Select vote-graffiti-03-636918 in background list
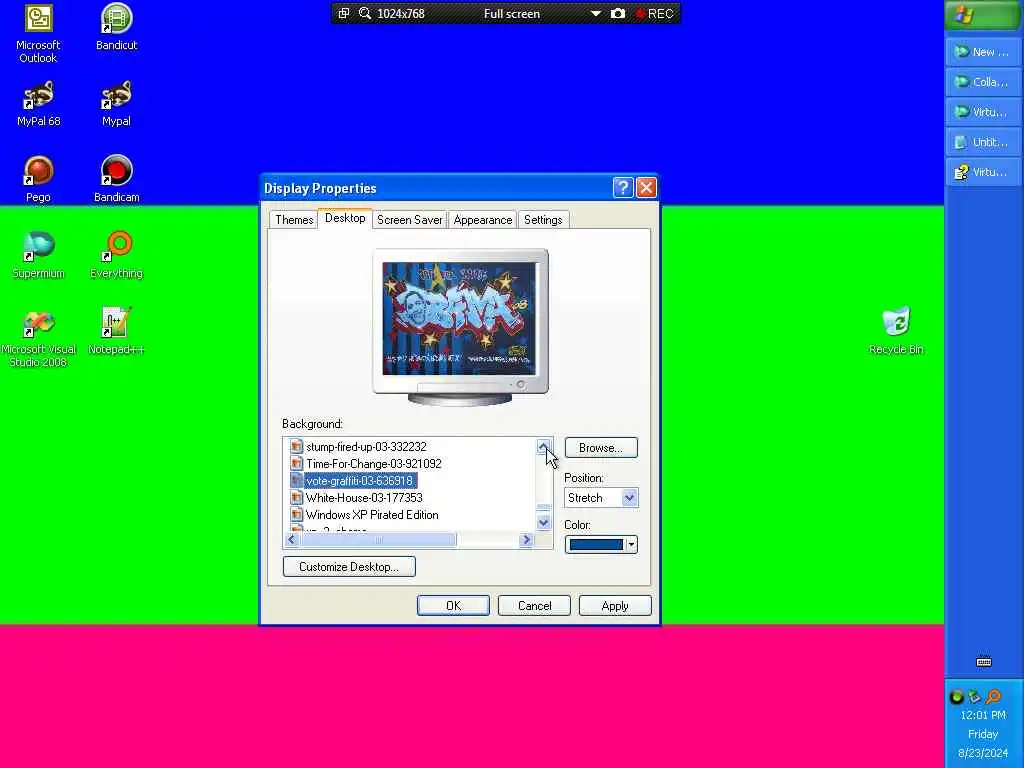Screen dimensions: 1024x768 [x=359, y=481]
